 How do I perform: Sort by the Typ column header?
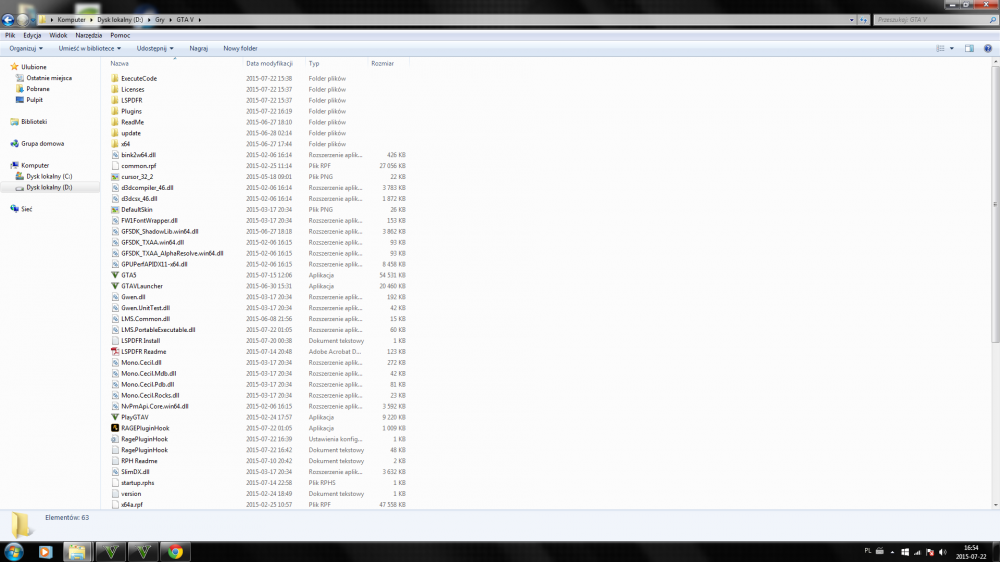[337, 64]
